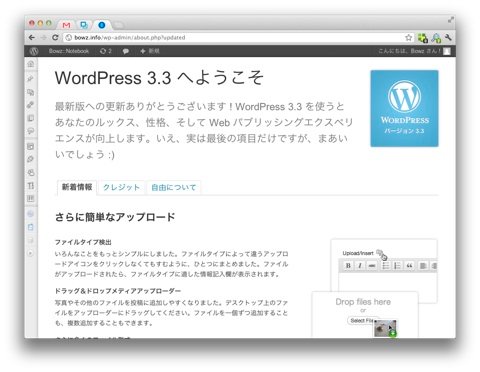The image size is (480, 372).
Task: Click the WordPress バージョン 3.3 badge
Action: click(404, 108)
